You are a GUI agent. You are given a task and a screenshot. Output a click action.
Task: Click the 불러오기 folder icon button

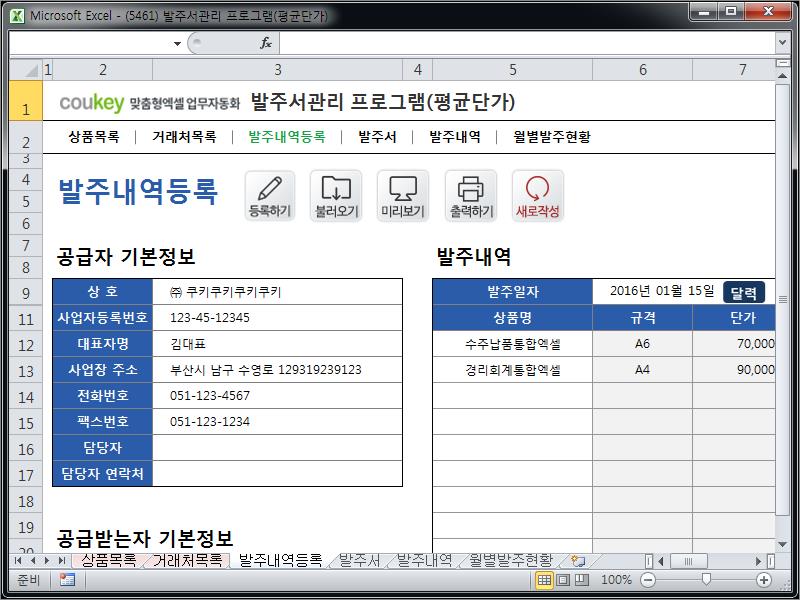336,196
